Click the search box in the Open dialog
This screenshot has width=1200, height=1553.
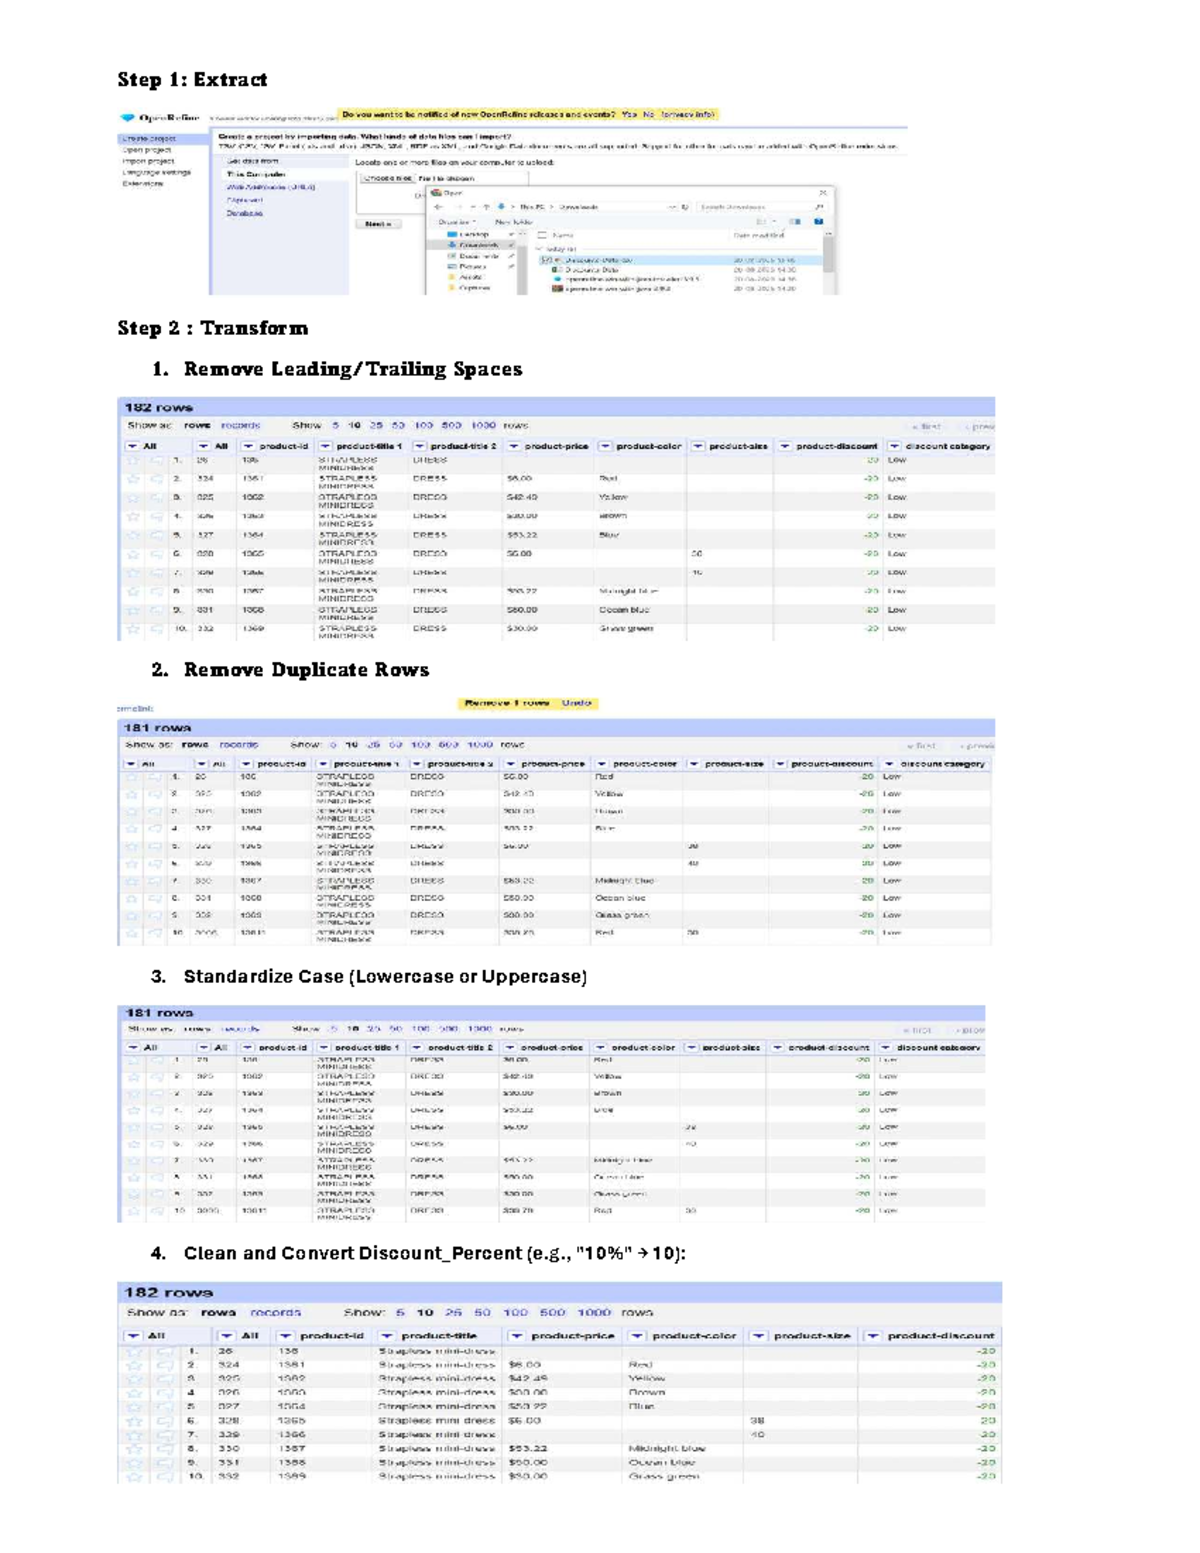760,207
